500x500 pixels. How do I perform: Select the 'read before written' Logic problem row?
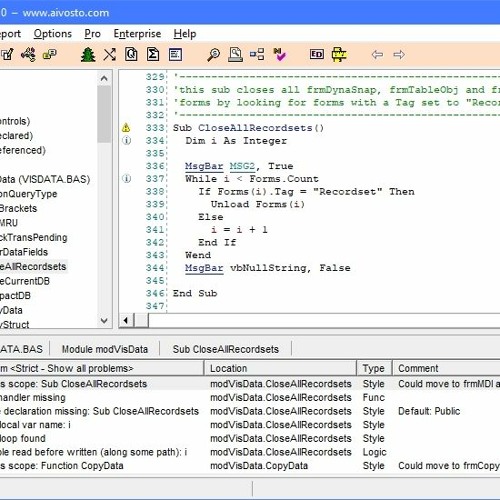pos(250,452)
